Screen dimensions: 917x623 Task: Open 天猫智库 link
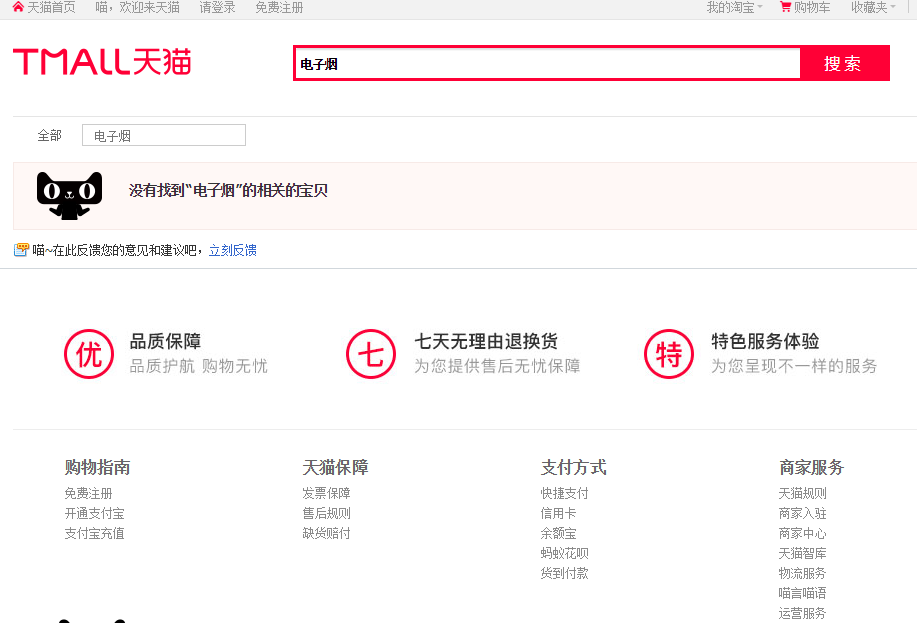pos(802,553)
